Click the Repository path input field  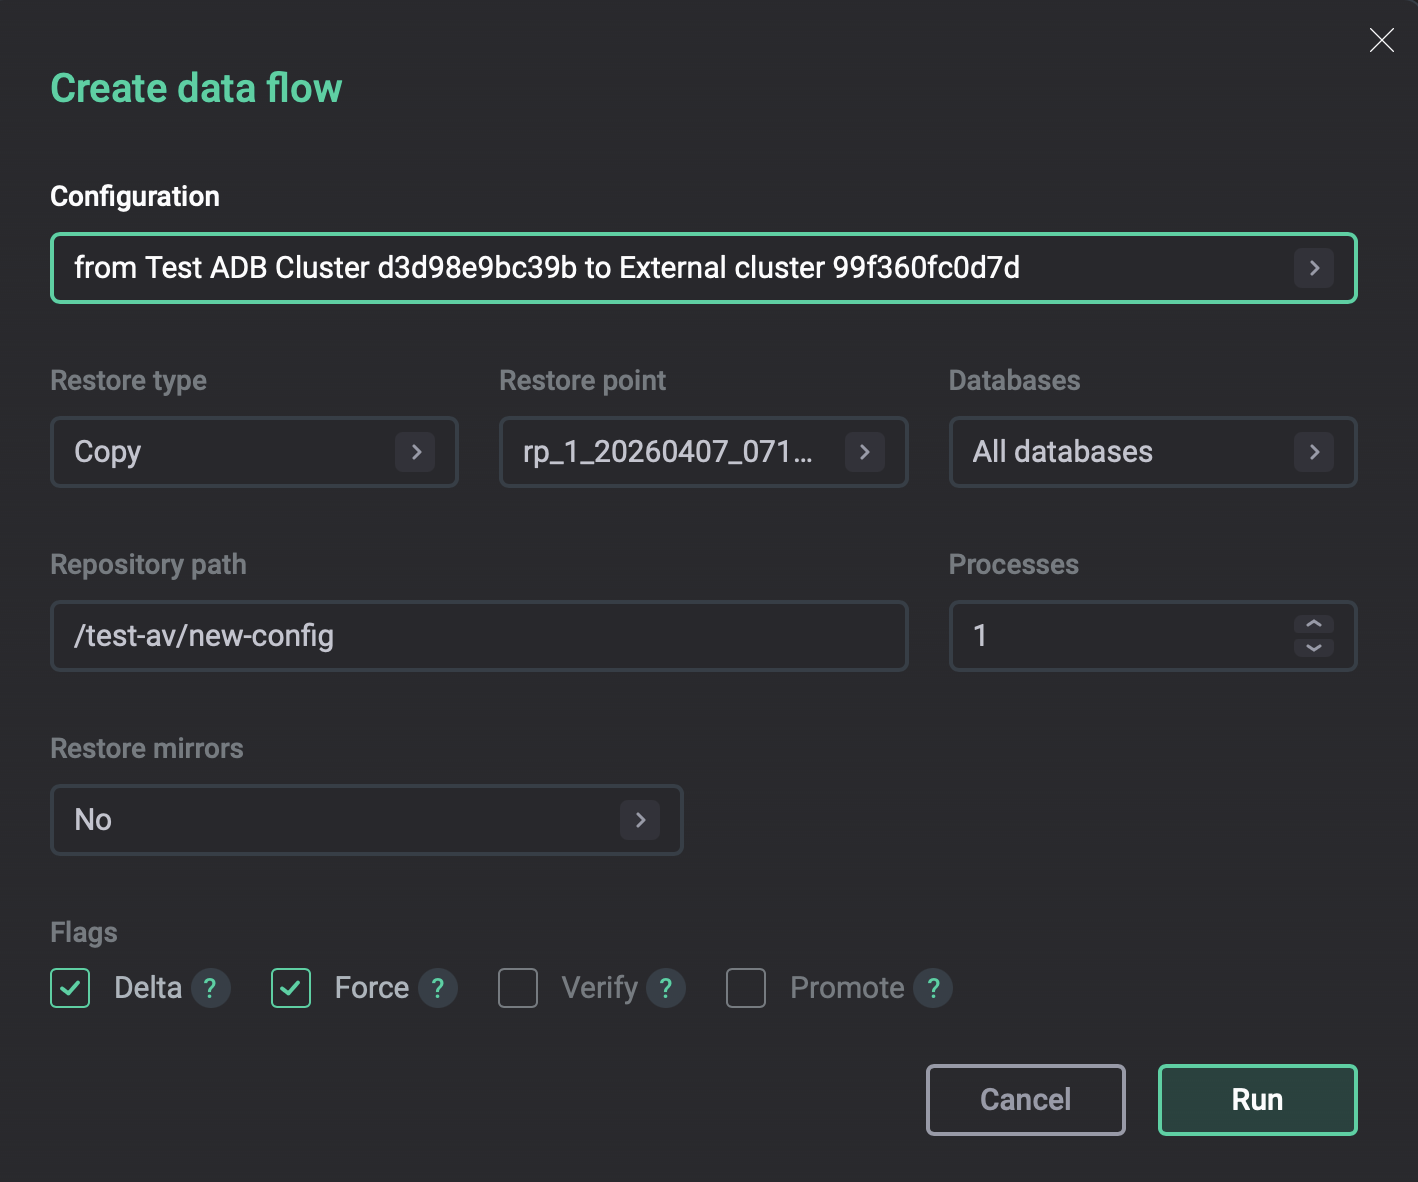480,636
